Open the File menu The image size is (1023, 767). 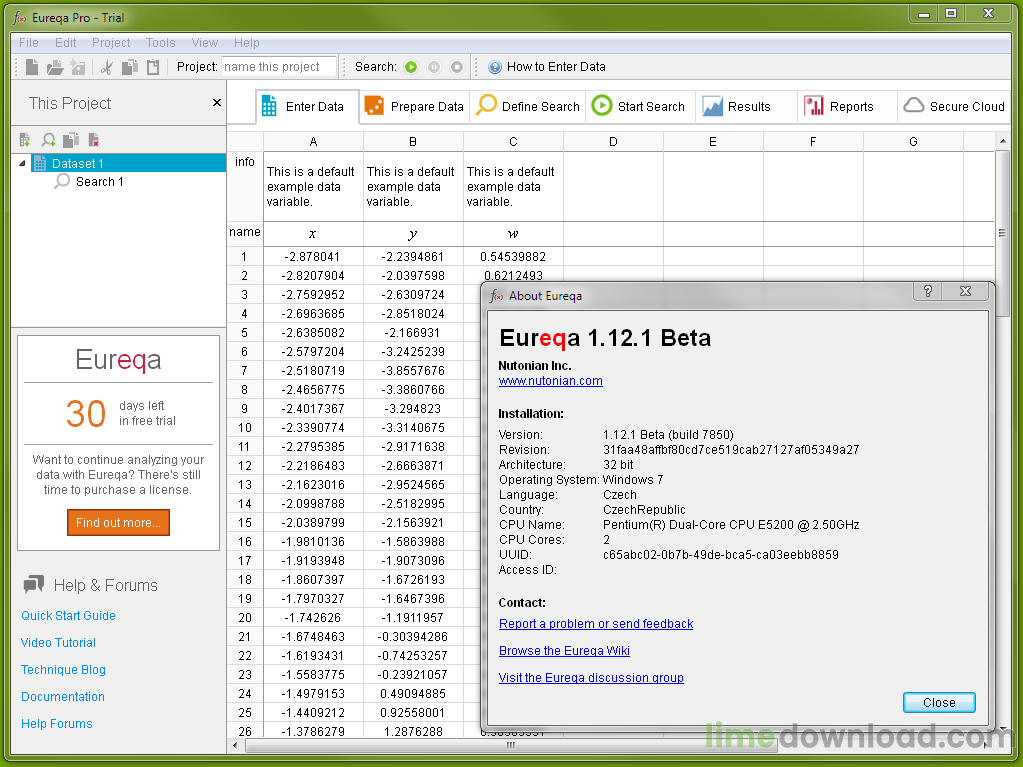tap(29, 42)
